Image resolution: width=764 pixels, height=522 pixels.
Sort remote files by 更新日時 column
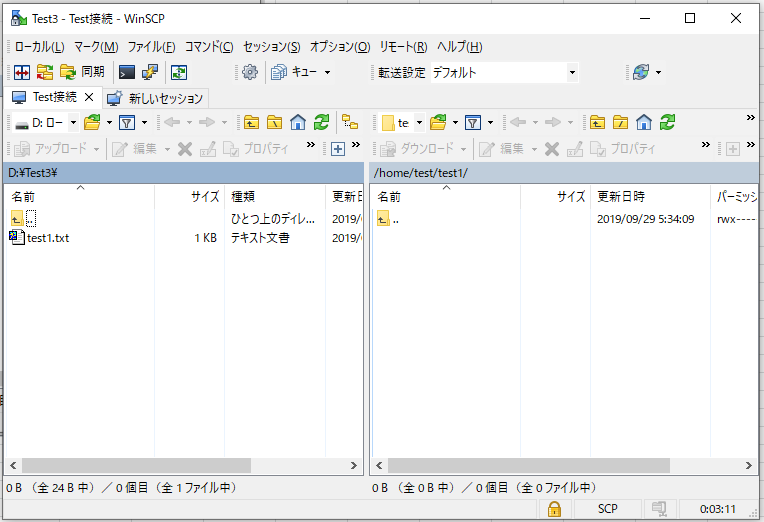tap(650, 196)
